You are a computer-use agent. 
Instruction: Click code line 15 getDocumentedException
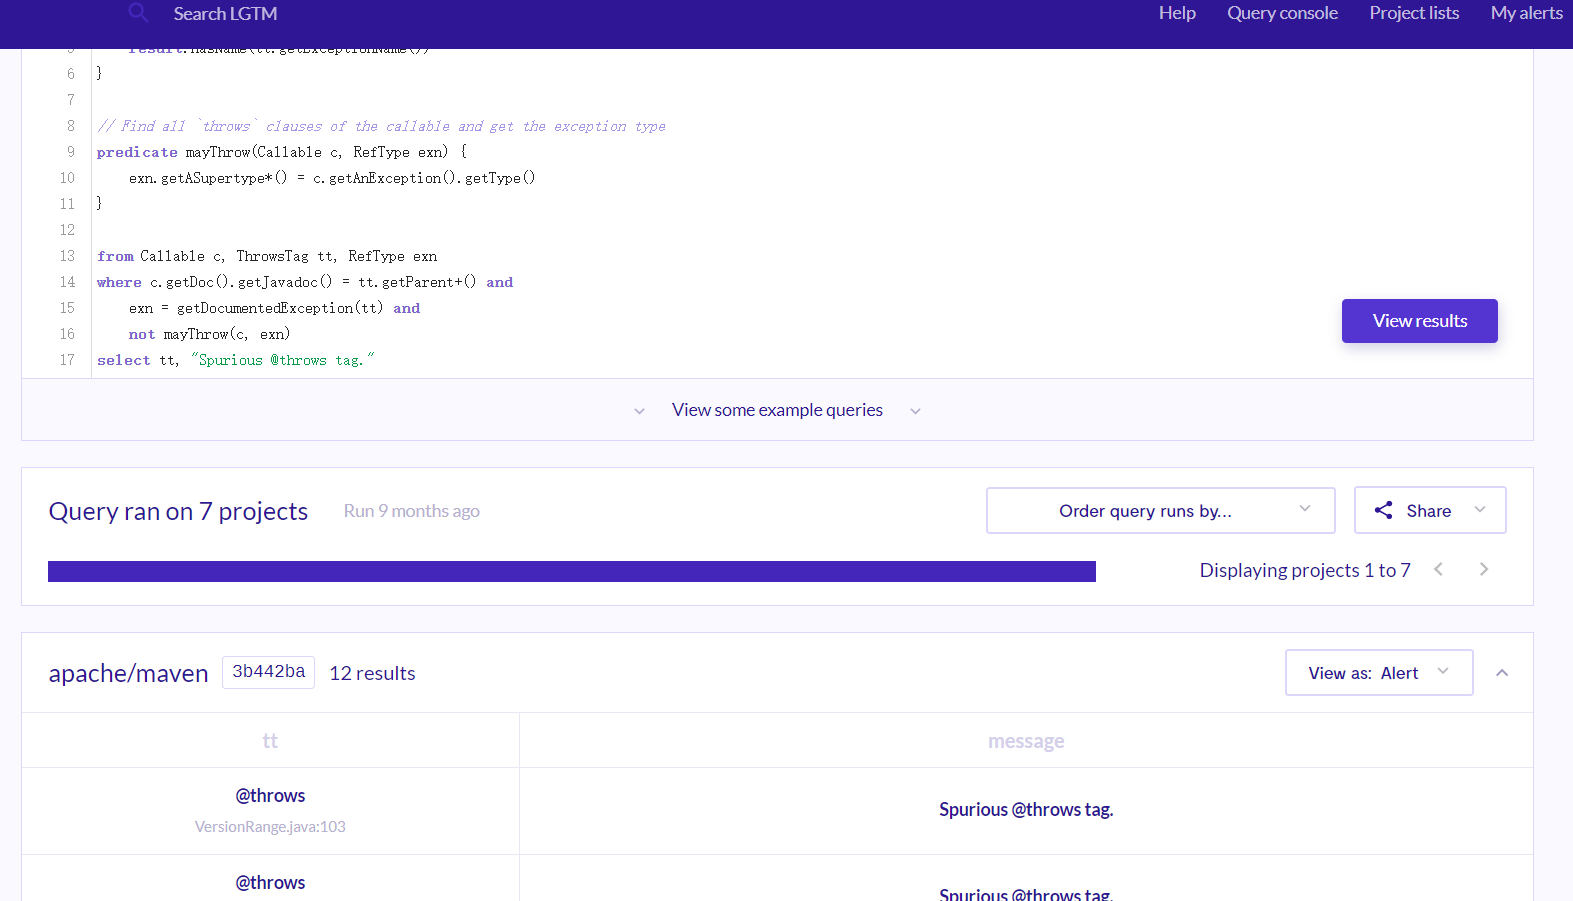click(x=274, y=308)
